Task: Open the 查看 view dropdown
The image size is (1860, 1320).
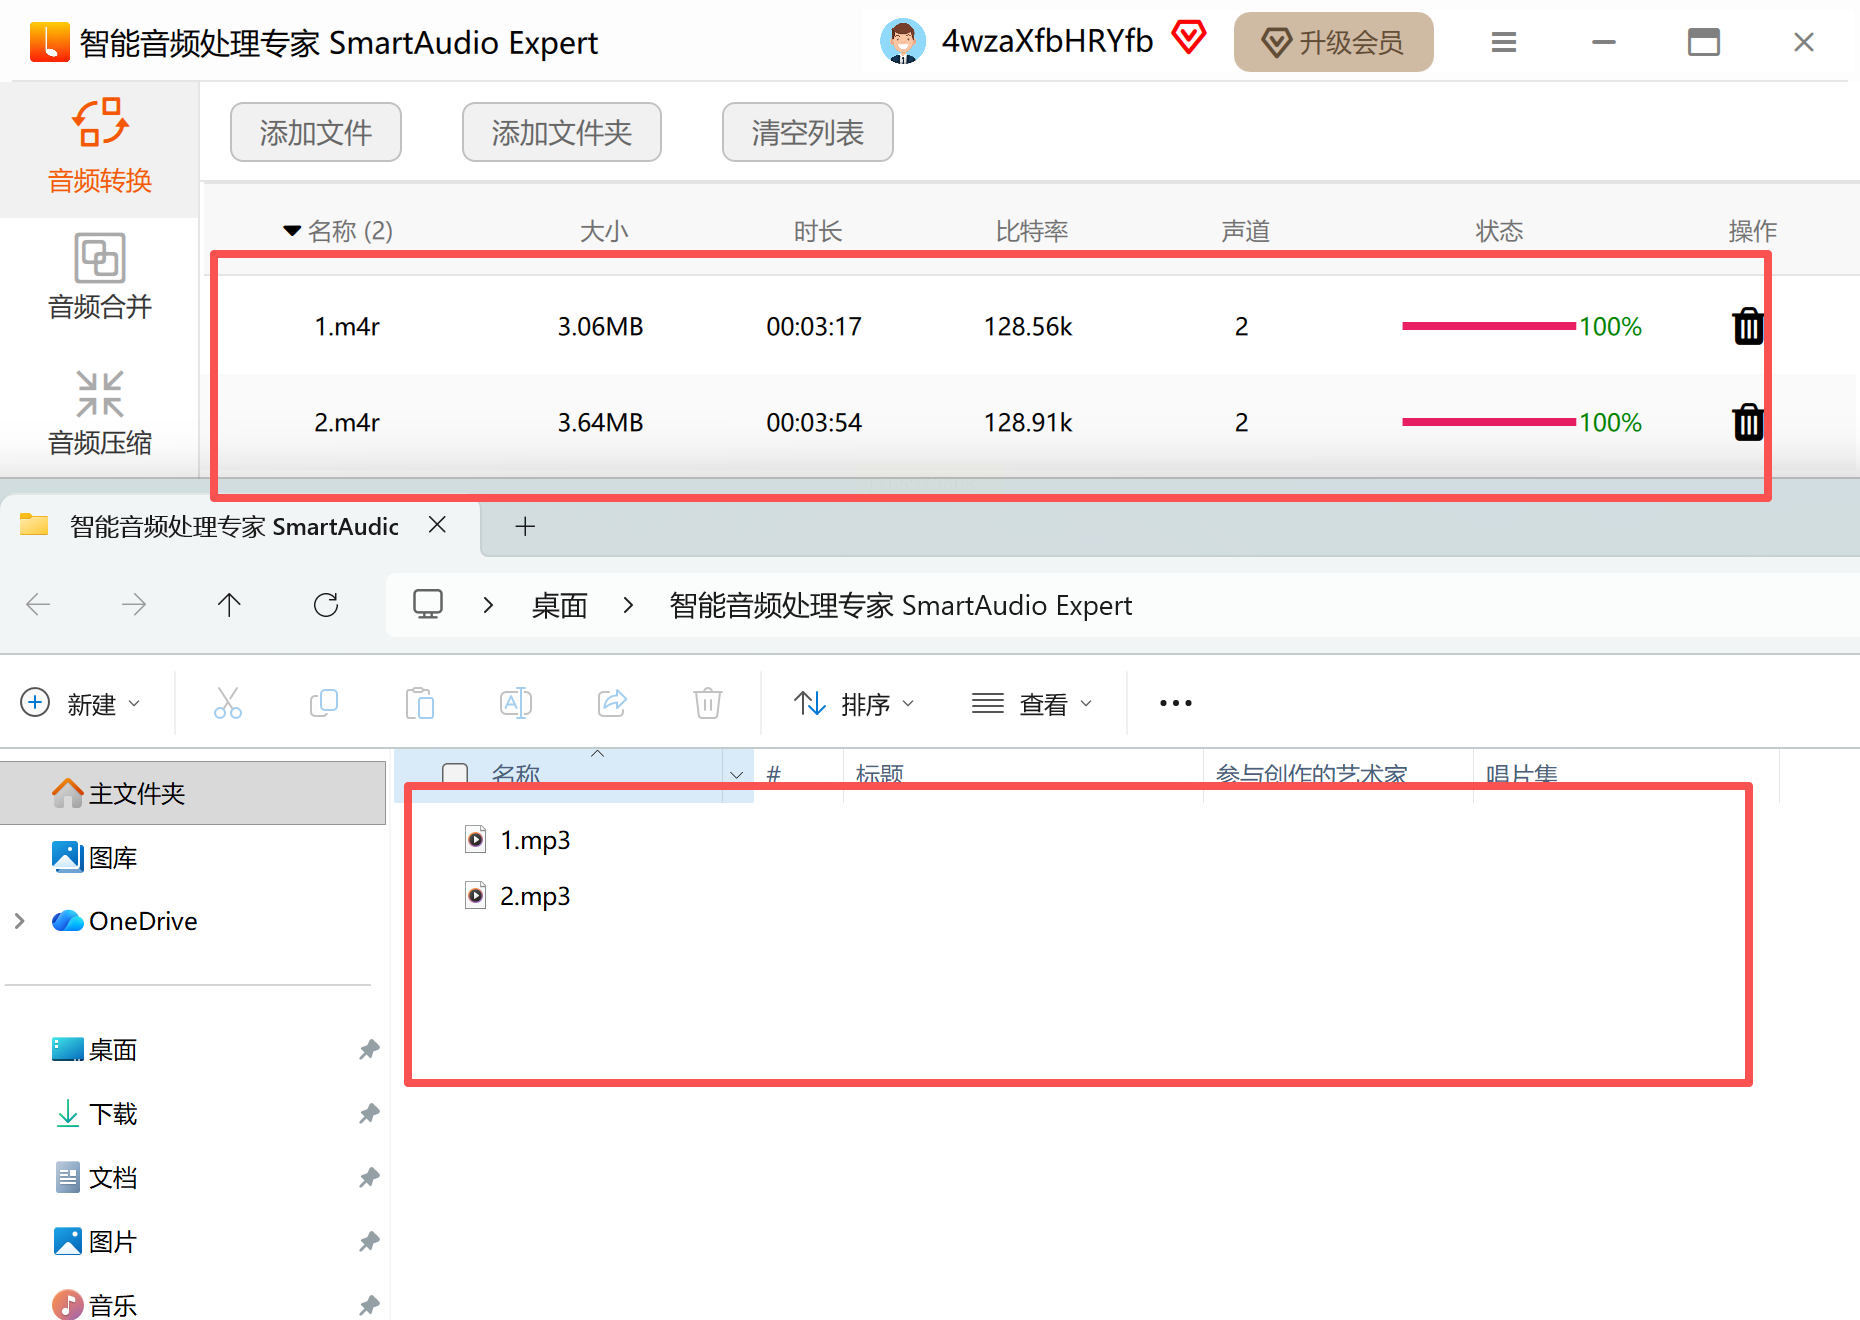Action: pos(1032,704)
